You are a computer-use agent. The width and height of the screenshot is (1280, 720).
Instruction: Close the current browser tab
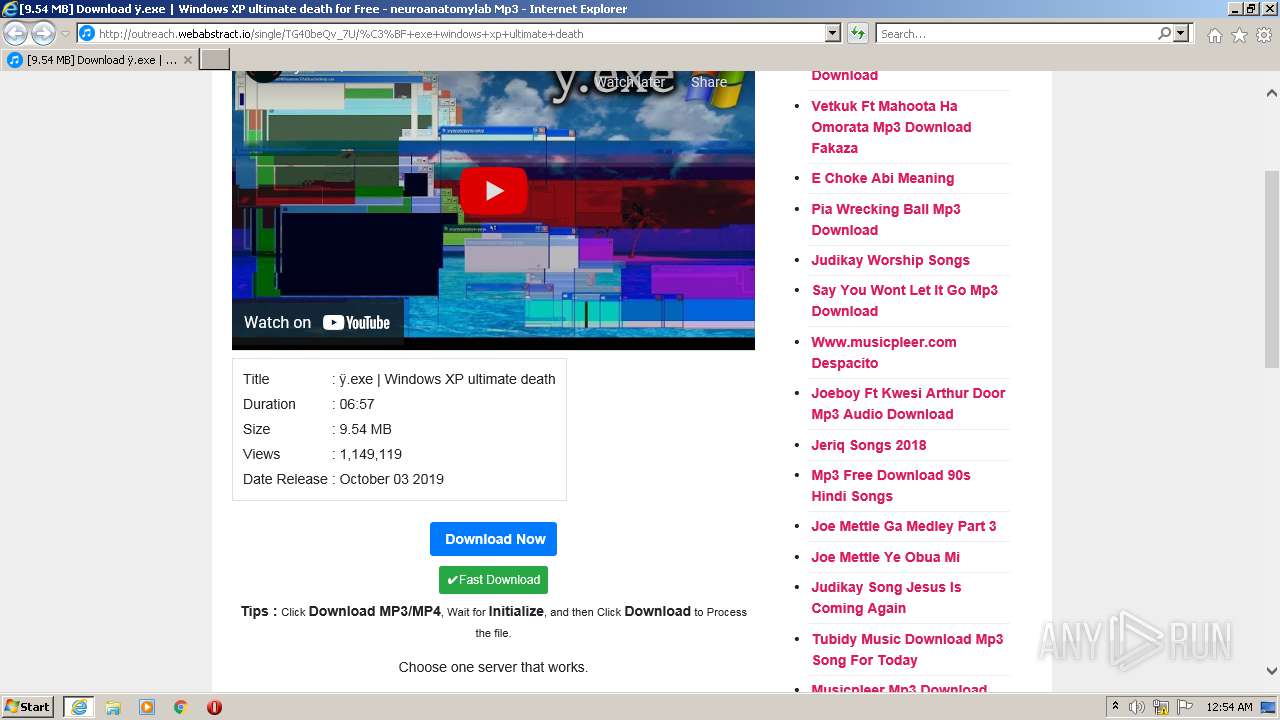[x=187, y=60]
